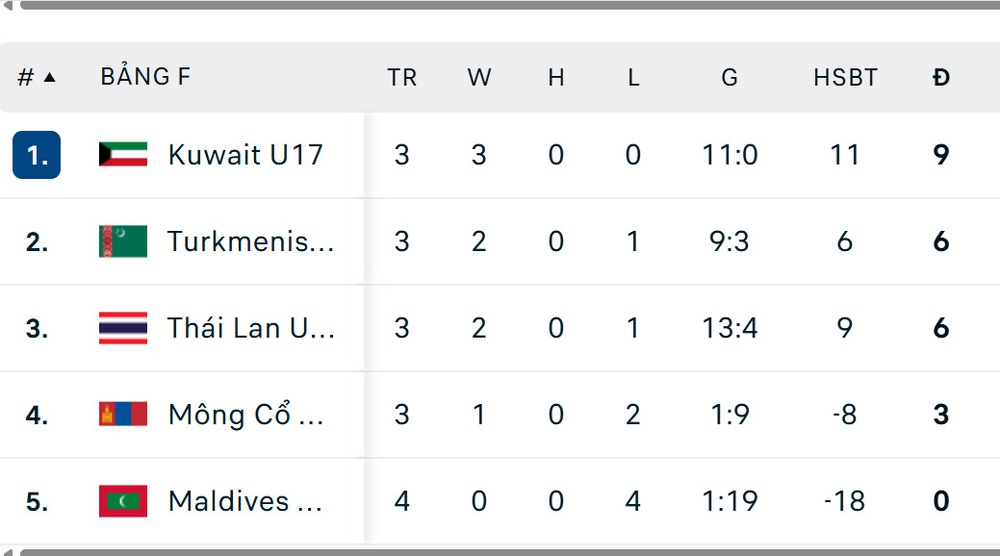Sort by HSBT goal difference header
1000x556 pixels.
(x=845, y=77)
